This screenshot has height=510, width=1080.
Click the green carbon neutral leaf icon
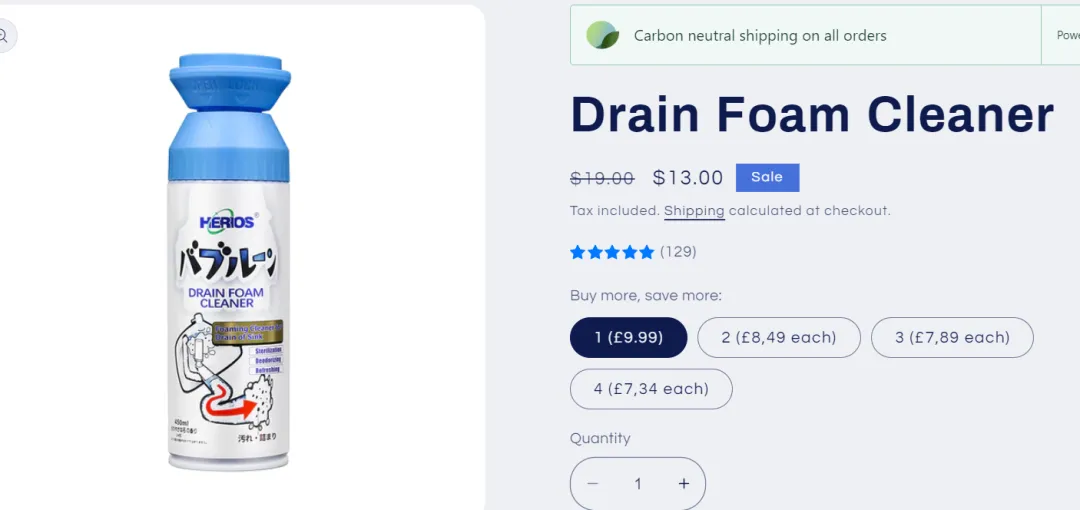602,35
